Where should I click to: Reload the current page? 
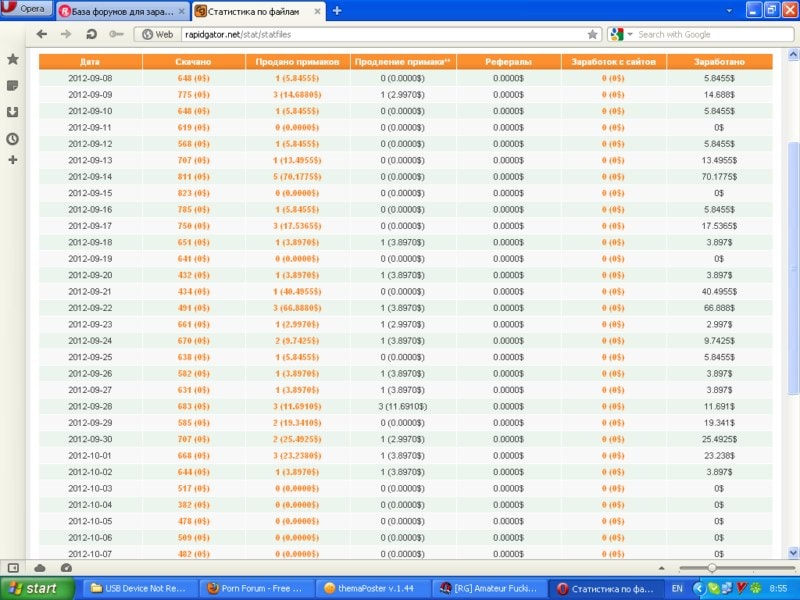(91, 34)
